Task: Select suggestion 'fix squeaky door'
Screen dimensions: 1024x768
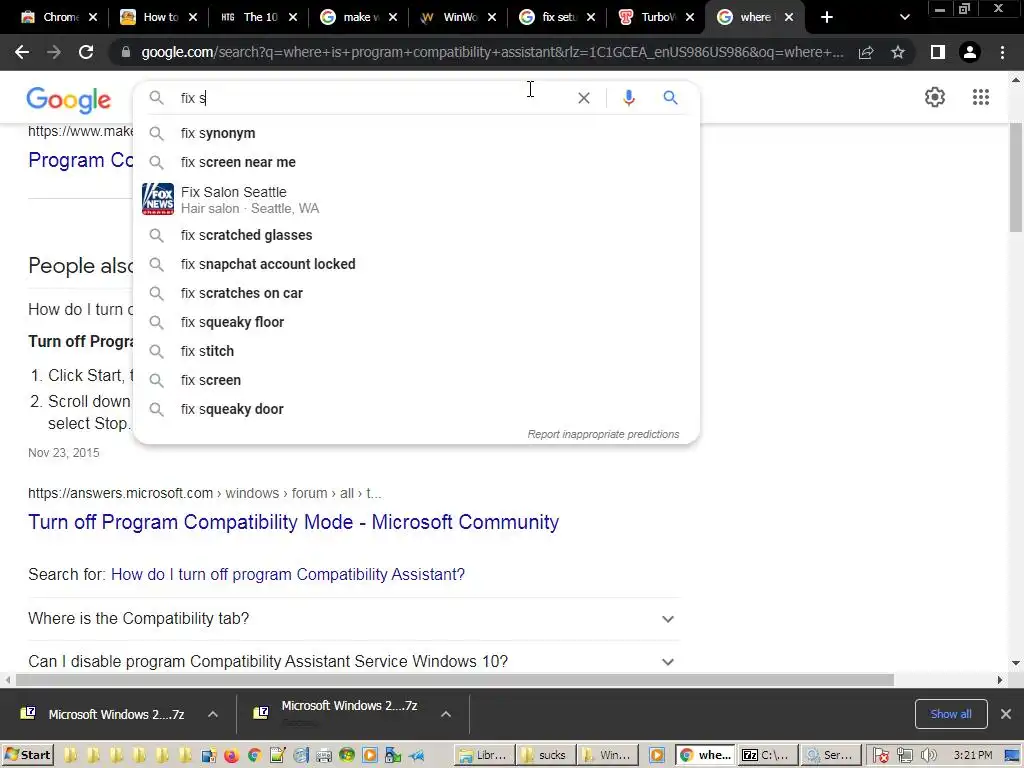Action: click(417, 409)
